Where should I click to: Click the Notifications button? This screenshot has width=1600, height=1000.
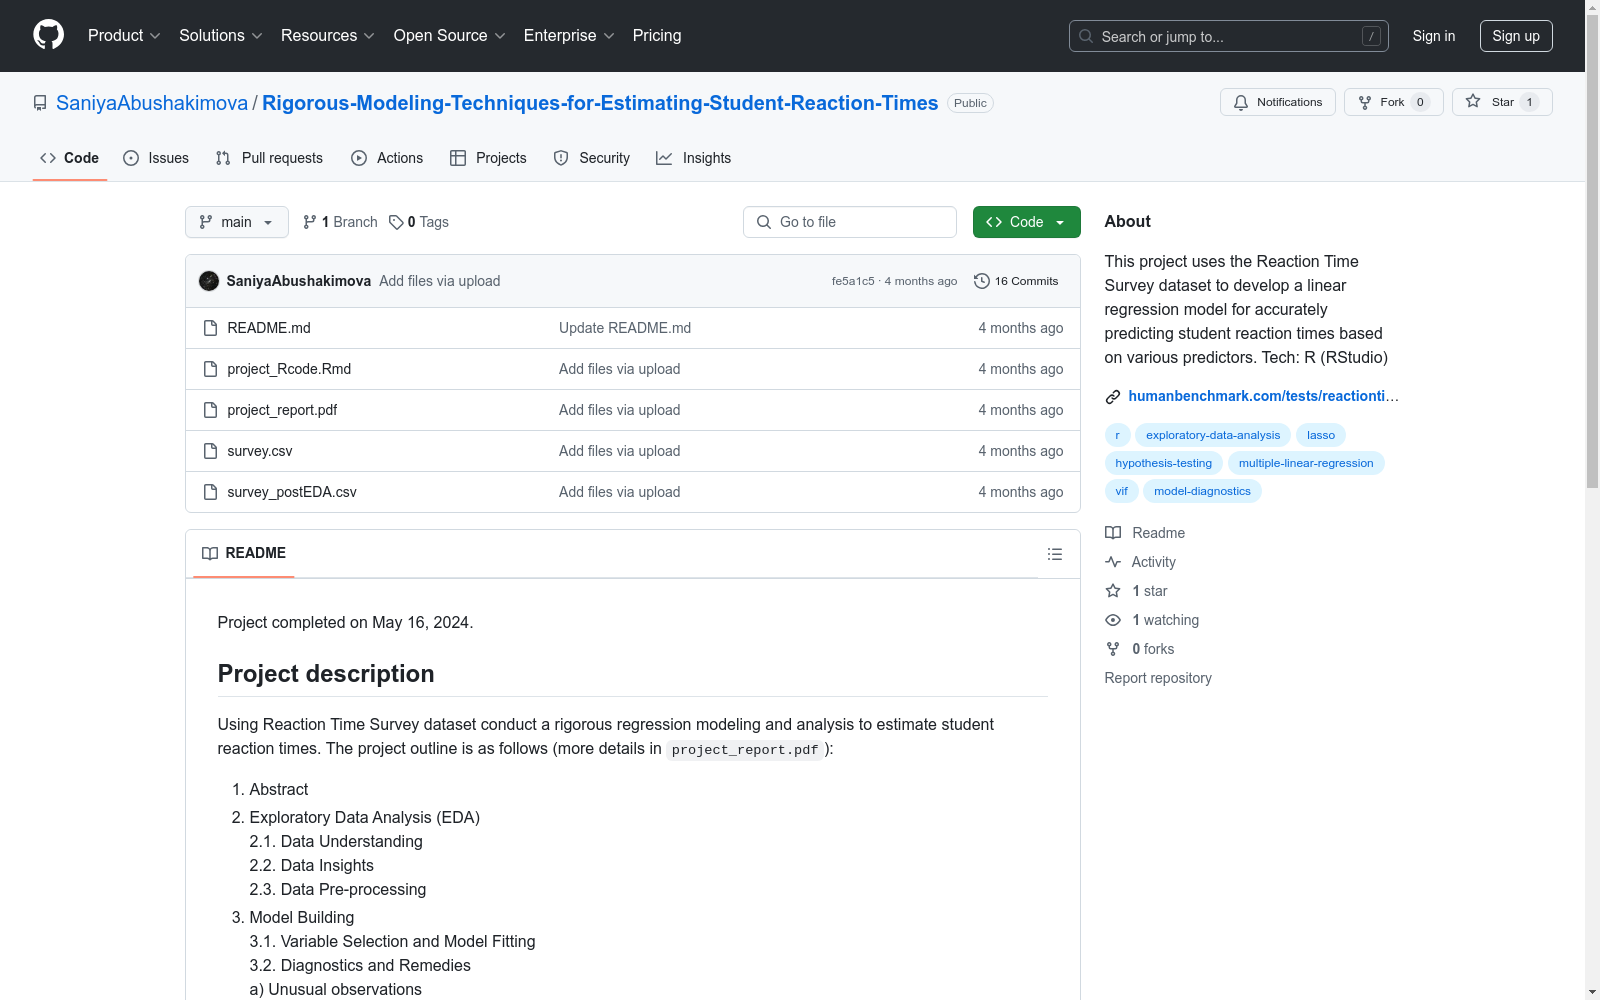tap(1278, 102)
